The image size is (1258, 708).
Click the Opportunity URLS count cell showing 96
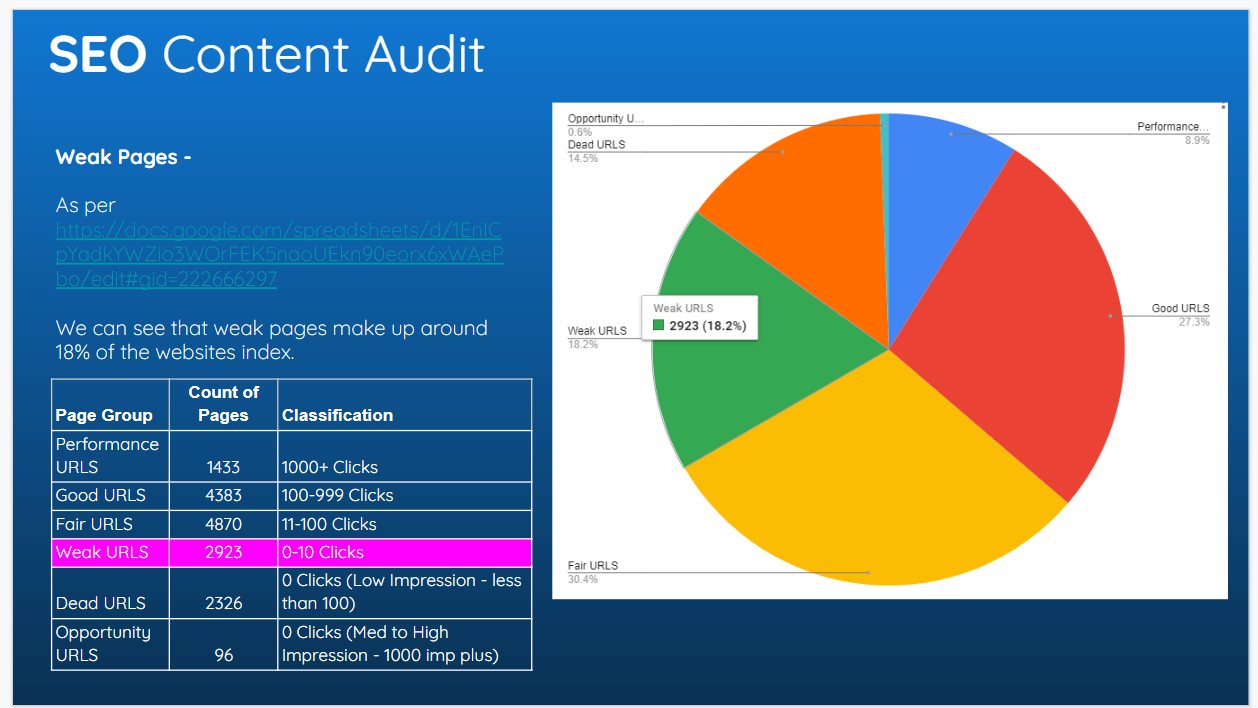[223, 655]
